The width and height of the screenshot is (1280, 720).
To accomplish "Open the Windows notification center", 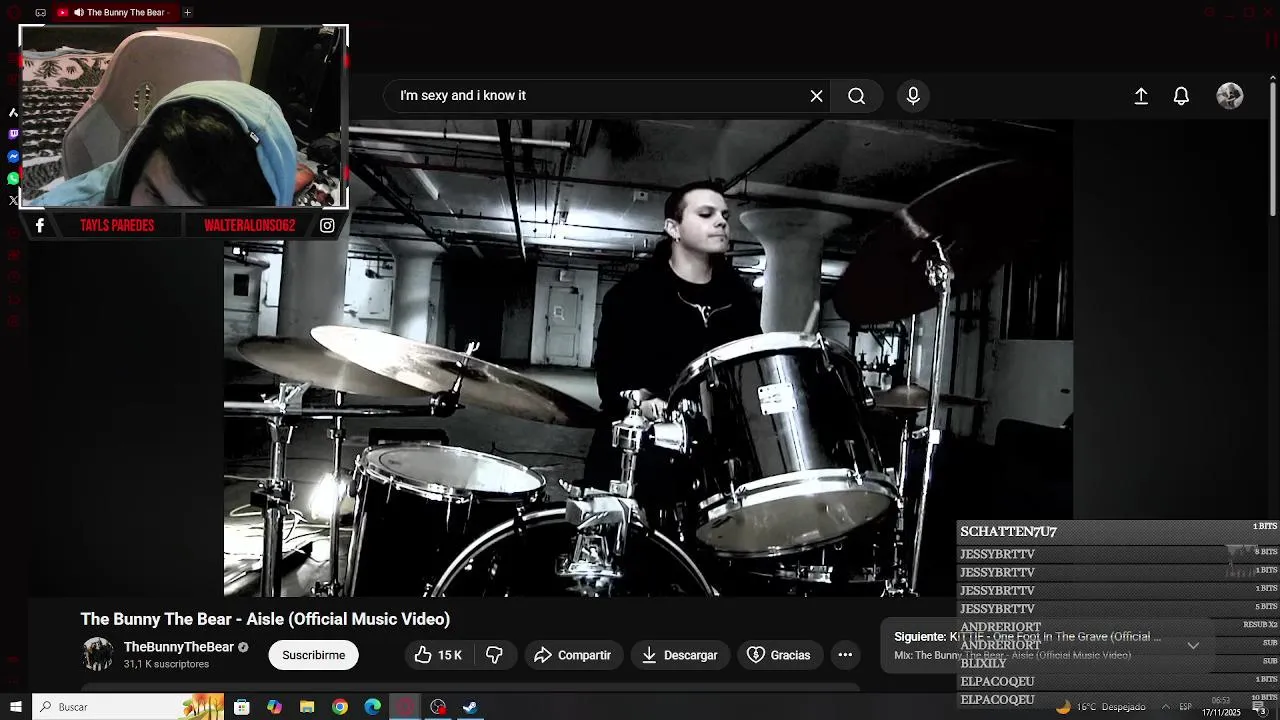I will point(1259,707).
